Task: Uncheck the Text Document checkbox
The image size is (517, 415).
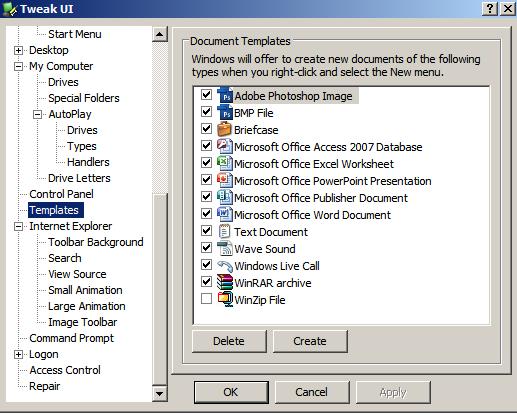Action: 207,231
